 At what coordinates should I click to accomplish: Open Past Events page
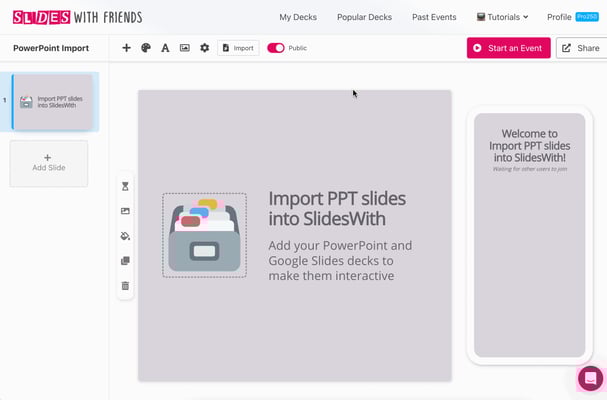tap(434, 17)
